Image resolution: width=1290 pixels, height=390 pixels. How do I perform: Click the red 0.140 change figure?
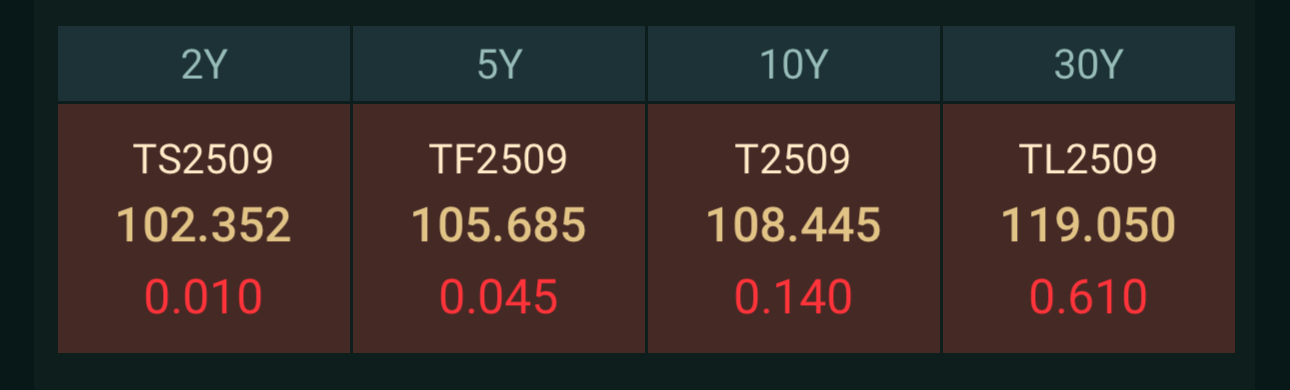point(794,298)
